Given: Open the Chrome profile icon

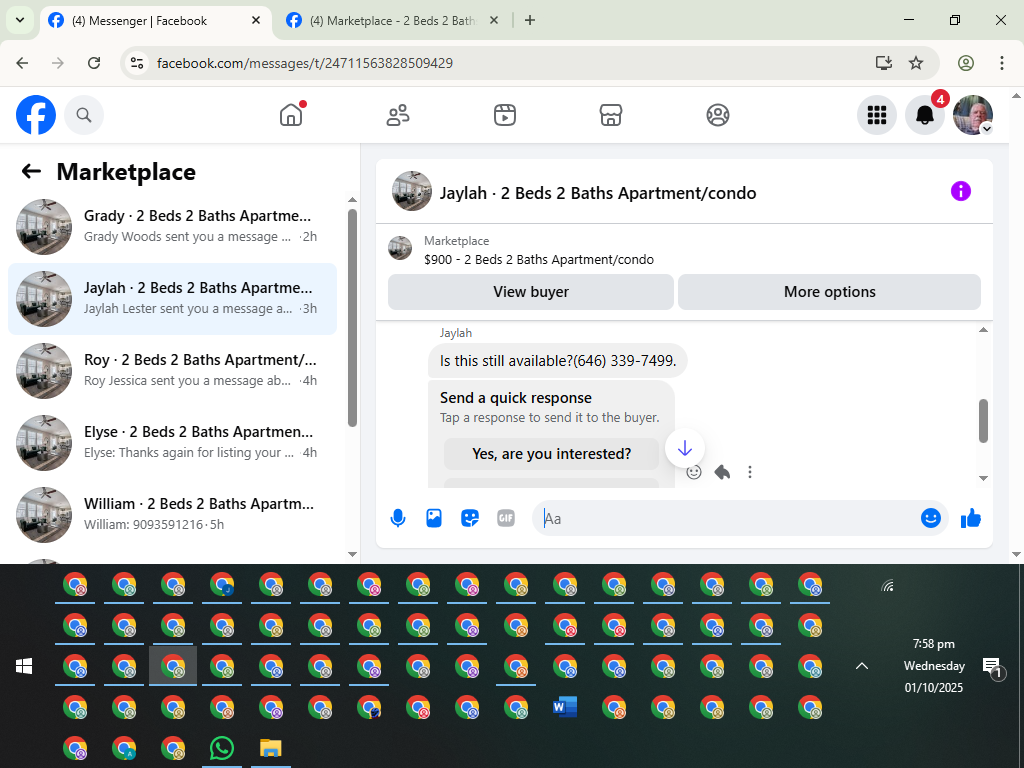Looking at the screenshot, I should 966,63.
